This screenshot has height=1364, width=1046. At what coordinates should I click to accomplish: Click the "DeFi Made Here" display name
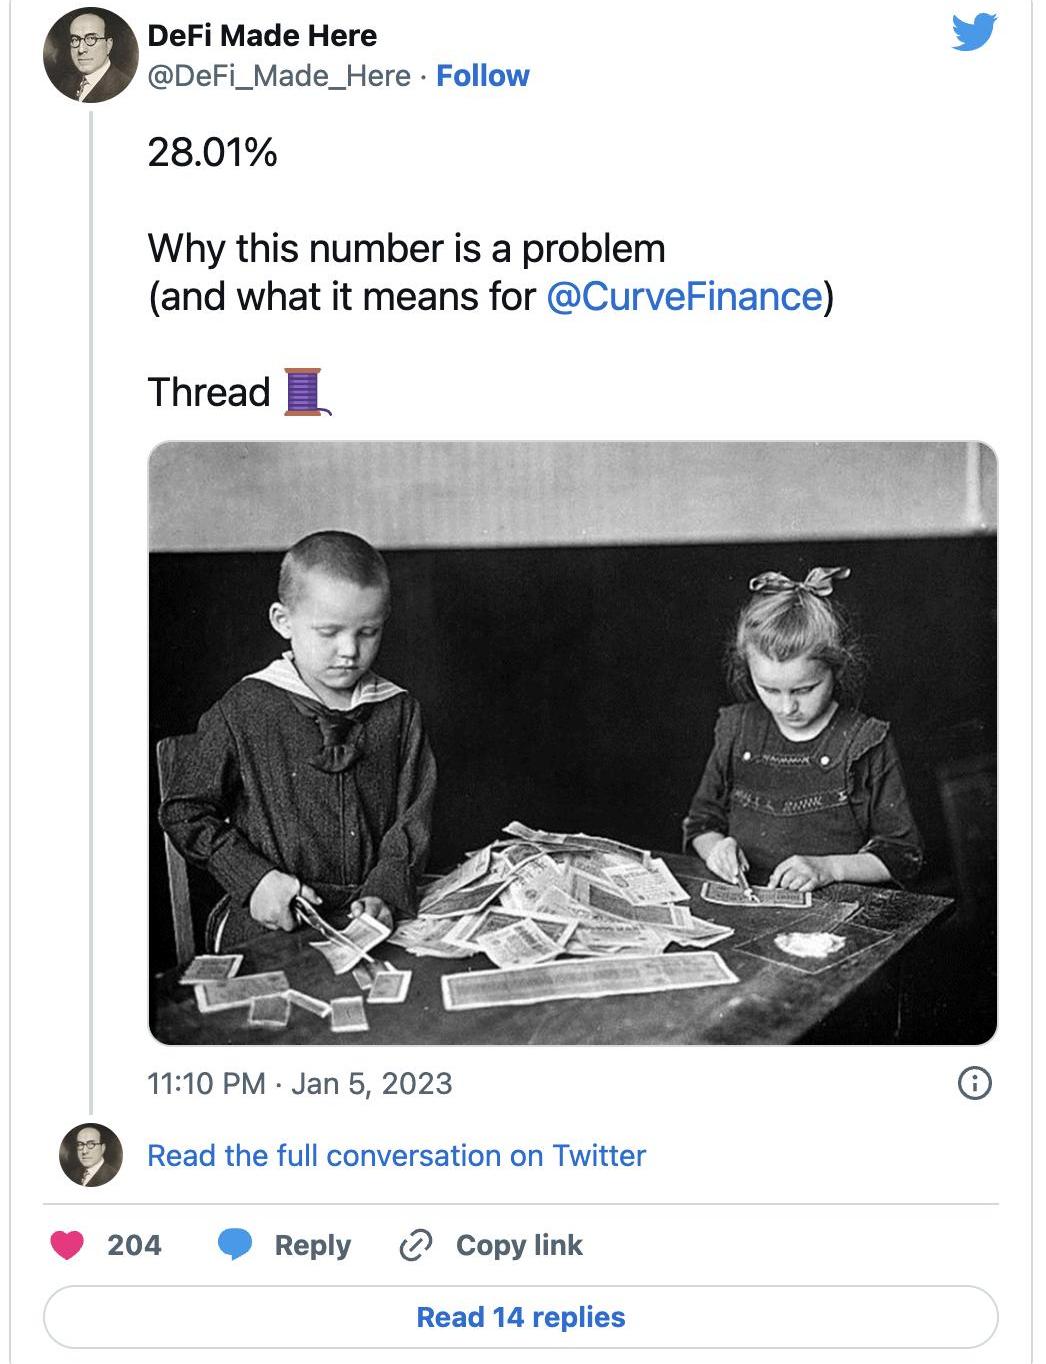pos(262,36)
